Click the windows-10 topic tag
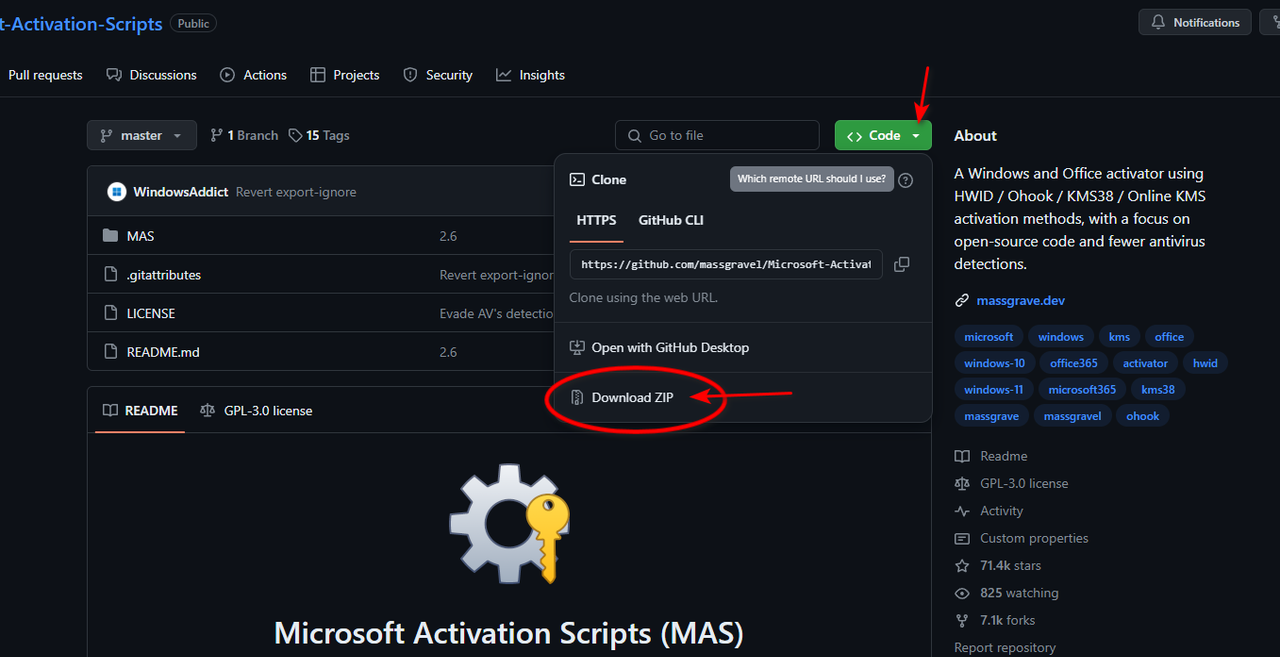1280x657 pixels. pos(994,363)
